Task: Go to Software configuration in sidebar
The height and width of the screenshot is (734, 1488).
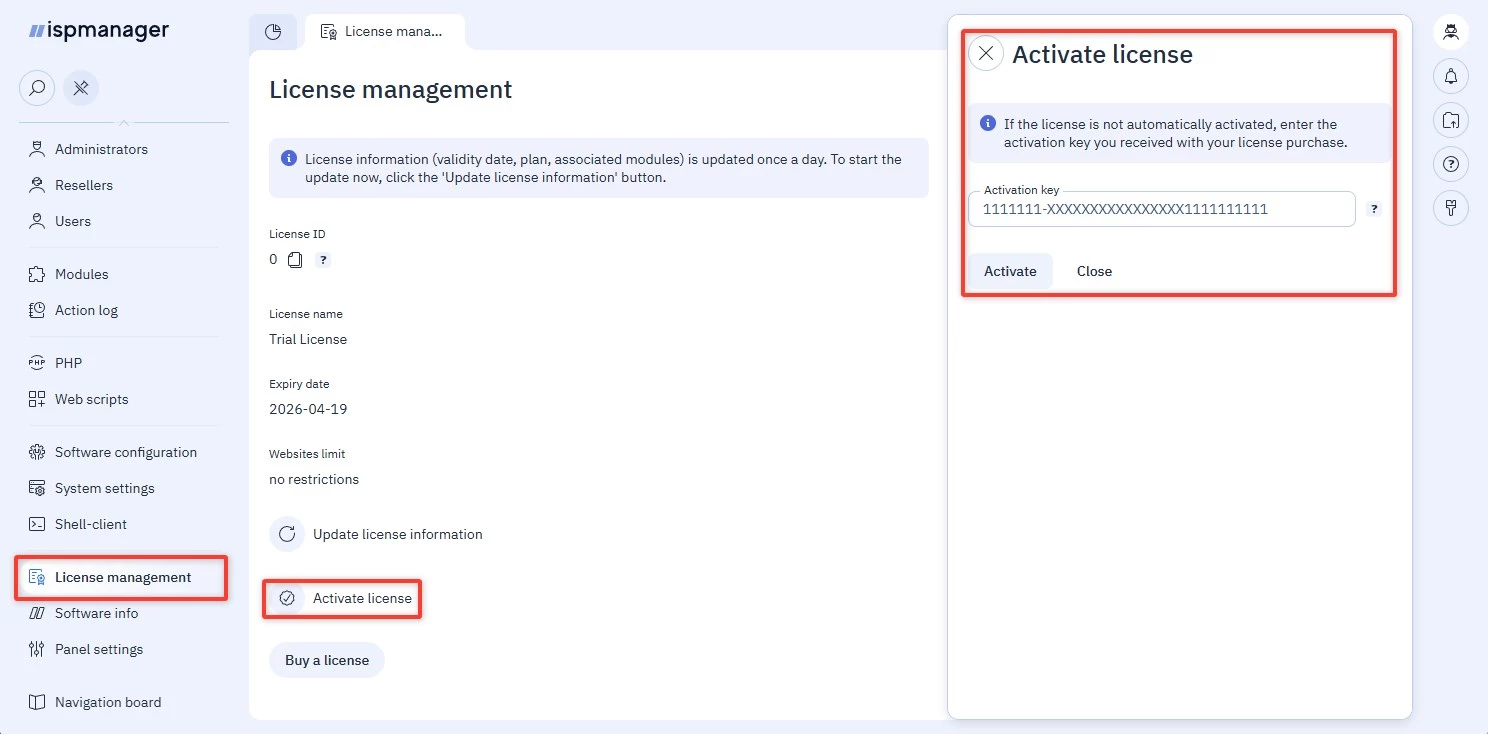Action: tap(126, 452)
